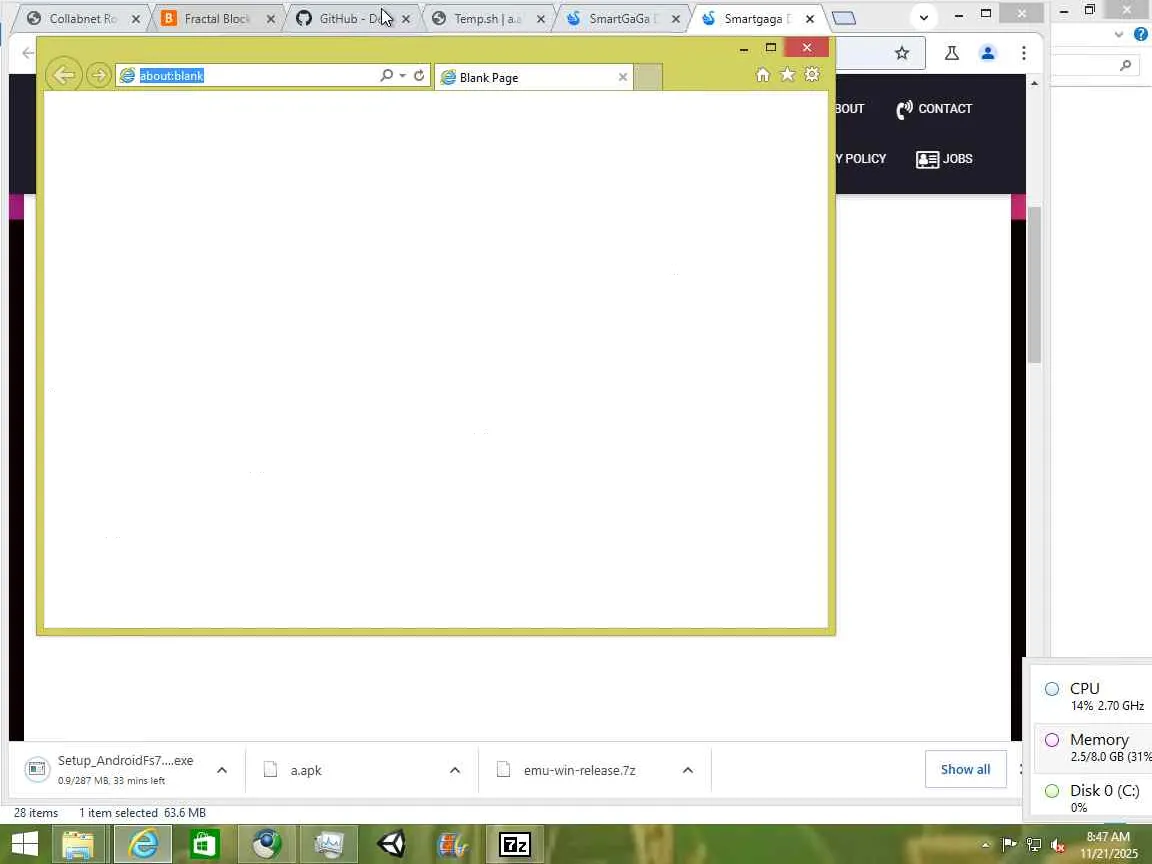Expand options for a.apk download
The image size is (1152, 864).
[455, 770]
